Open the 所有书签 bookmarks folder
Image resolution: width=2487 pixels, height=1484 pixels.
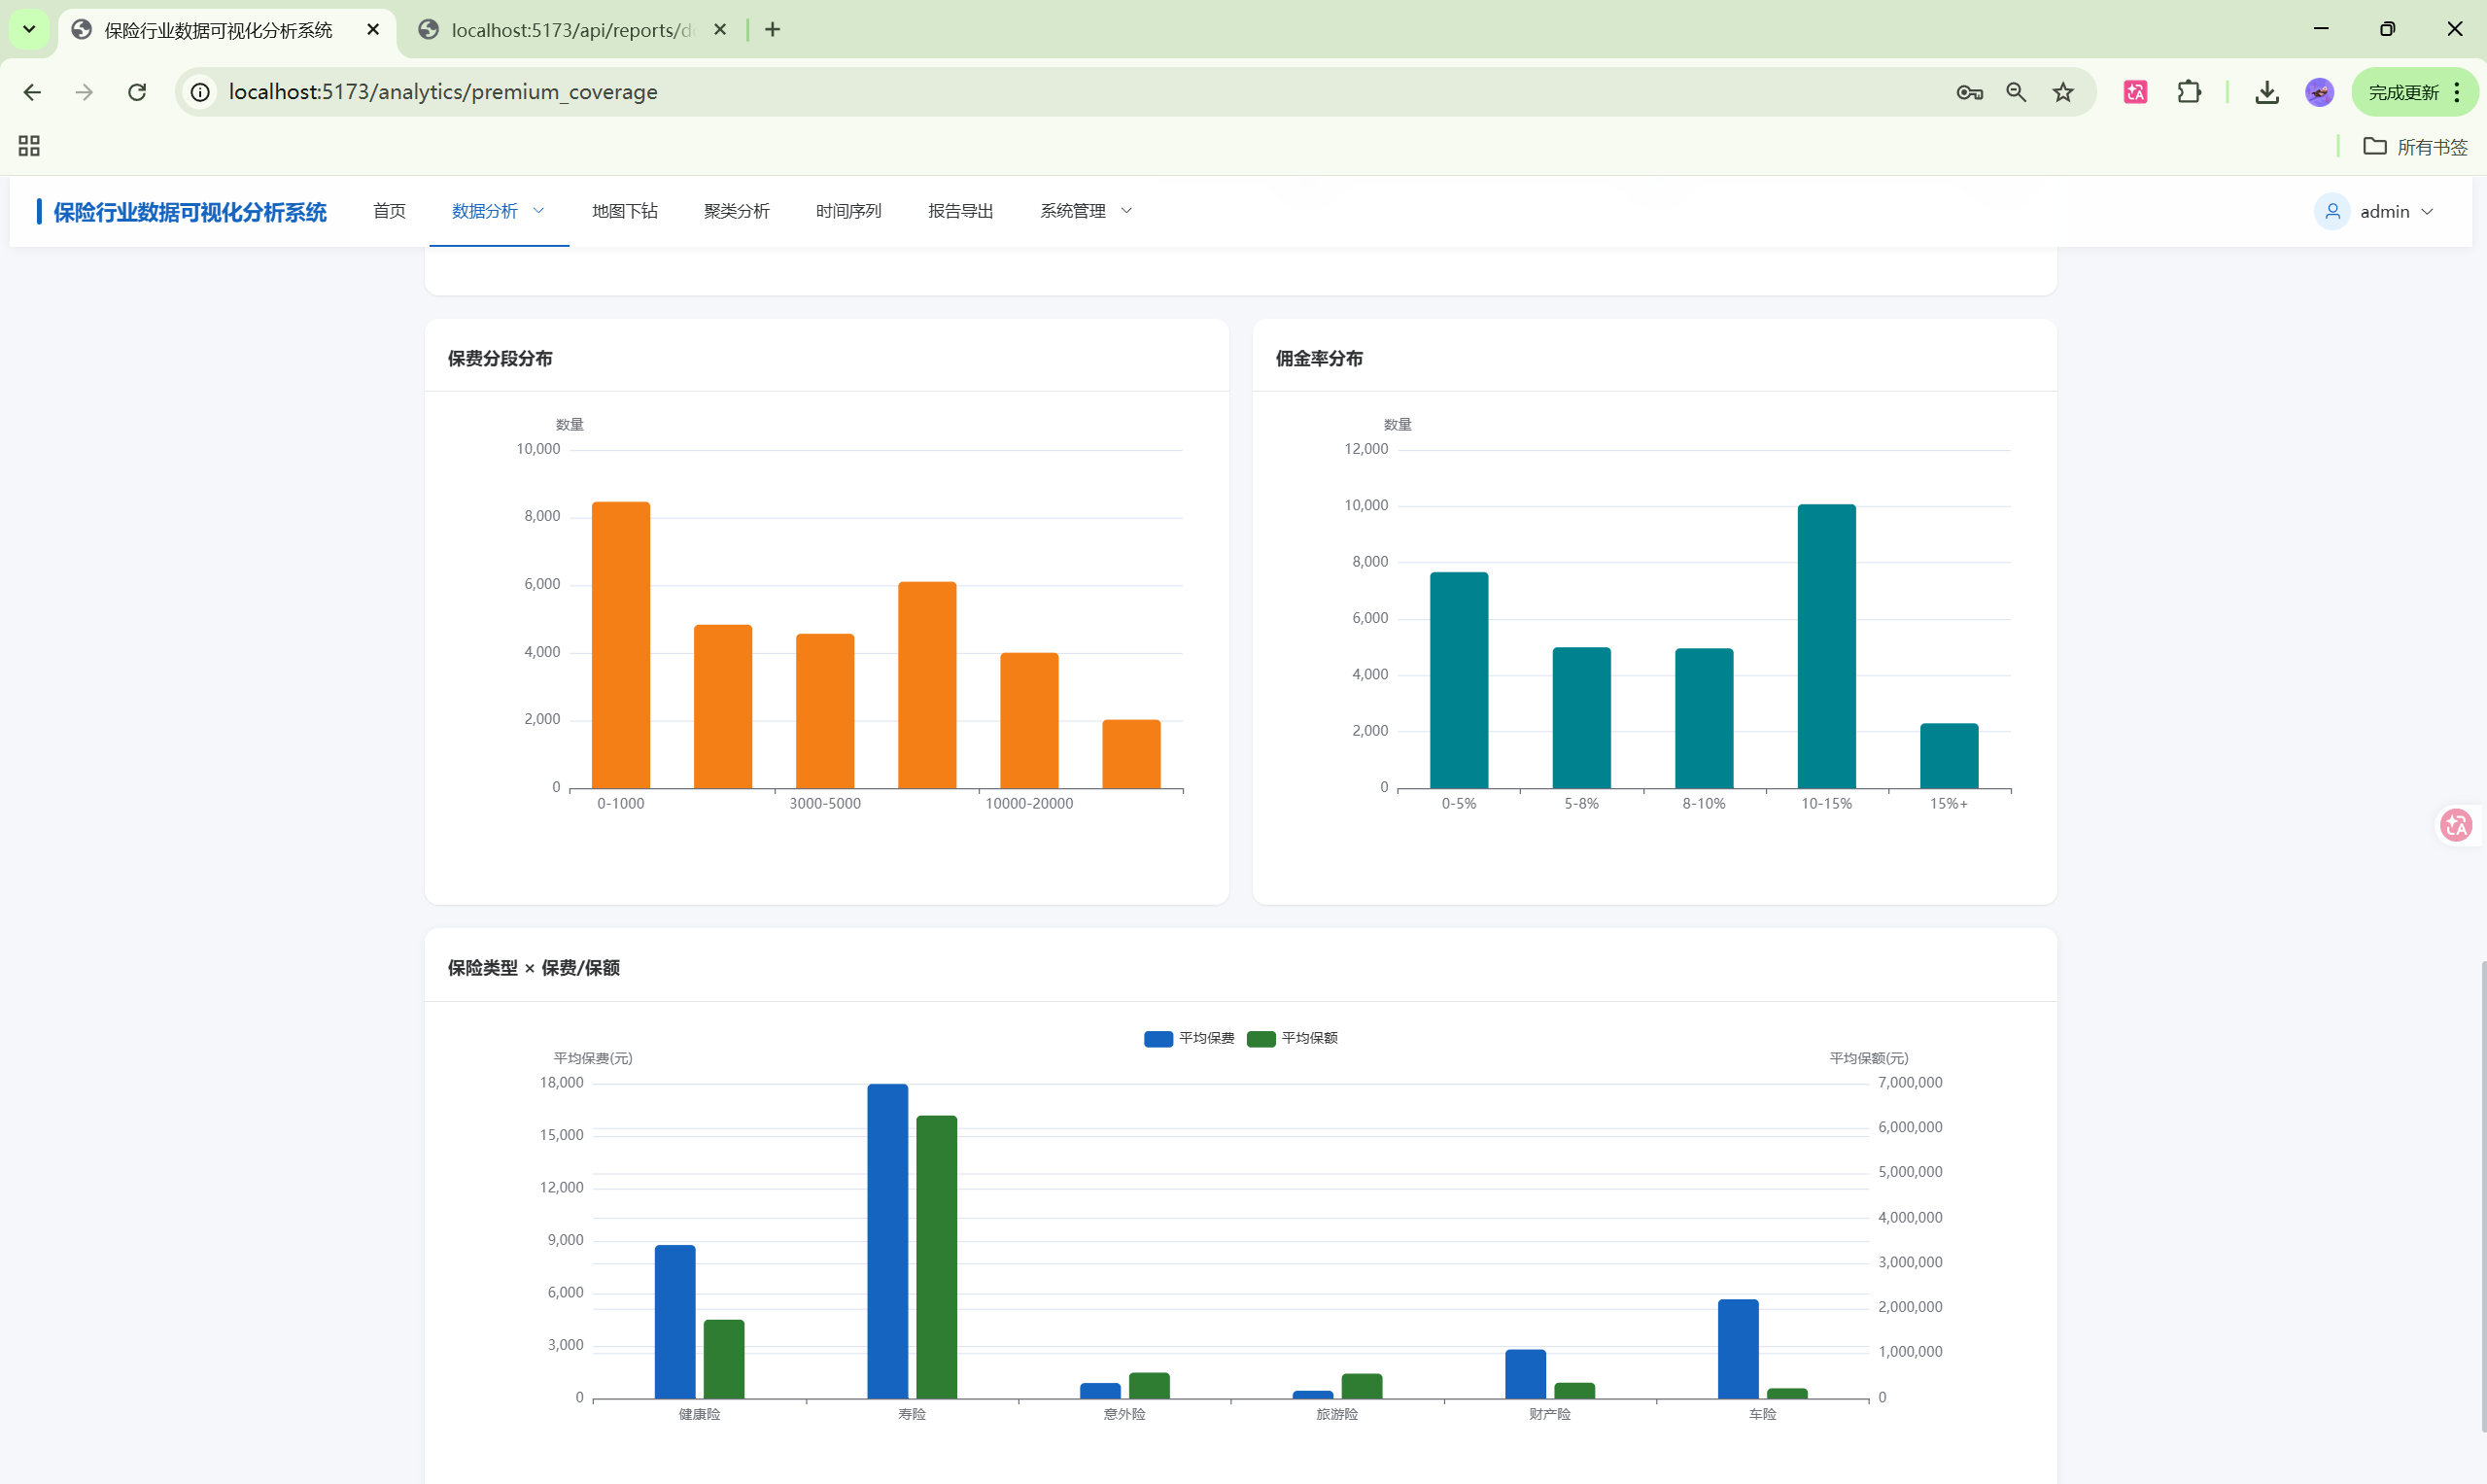(2416, 147)
